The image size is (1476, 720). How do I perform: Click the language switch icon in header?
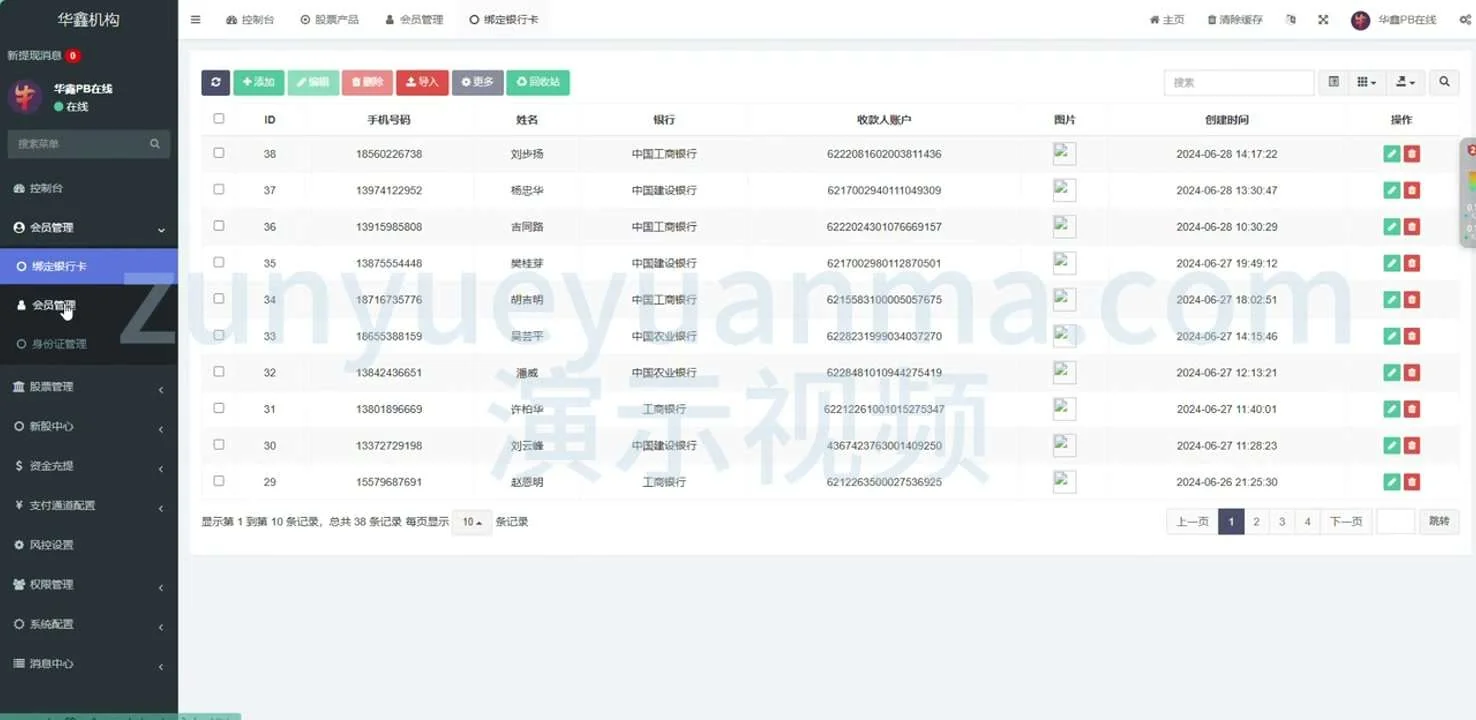coord(1291,20)
